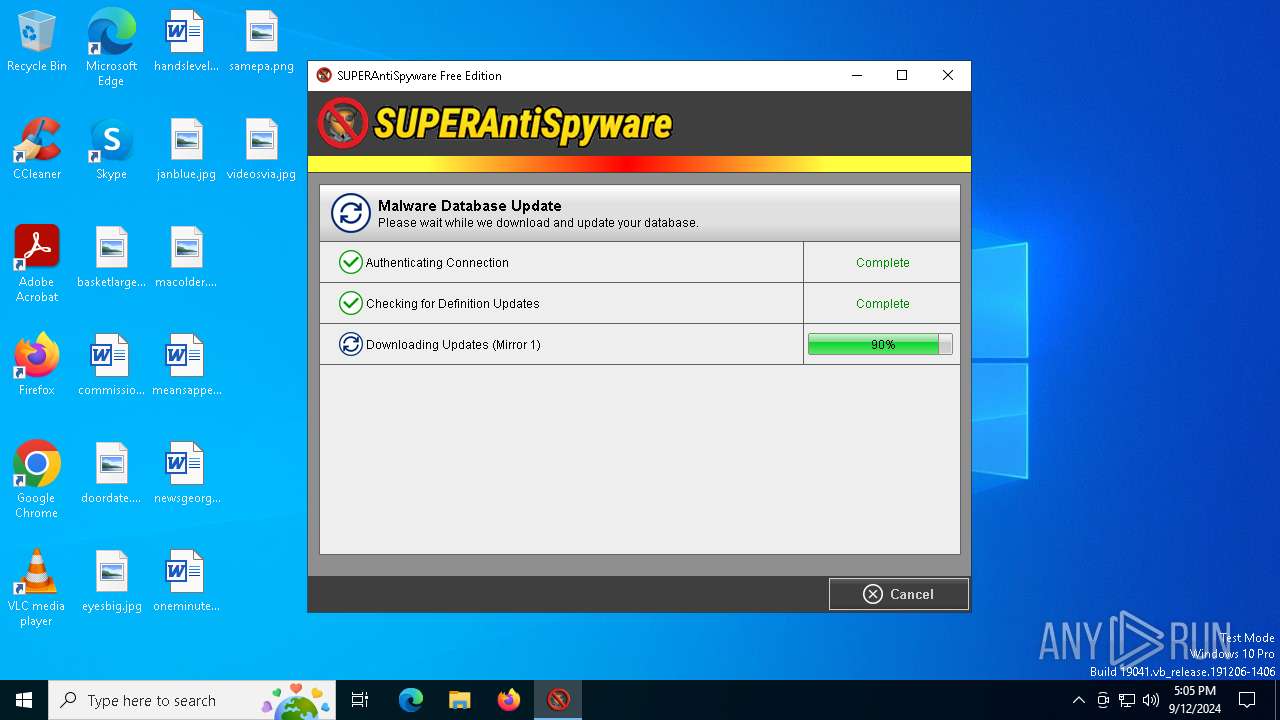This screenshot has height=720, width=1280.
Task: Cancel the malware database update
Action: click(898, 594)
